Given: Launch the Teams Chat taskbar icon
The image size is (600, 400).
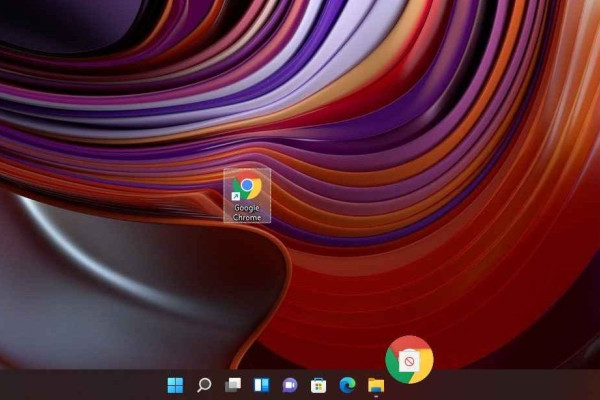Looking at the screenshot, I should tap(290, 385).
